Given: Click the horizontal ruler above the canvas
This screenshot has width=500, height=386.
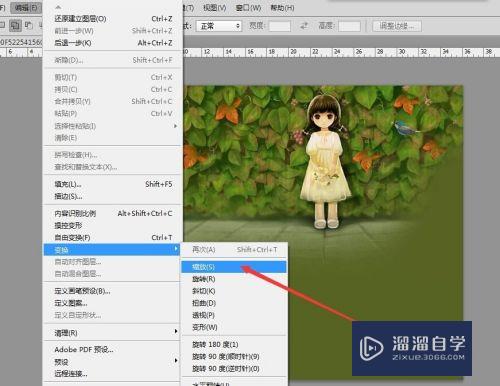Looking at the screenshot, I should tap(341, 52).
